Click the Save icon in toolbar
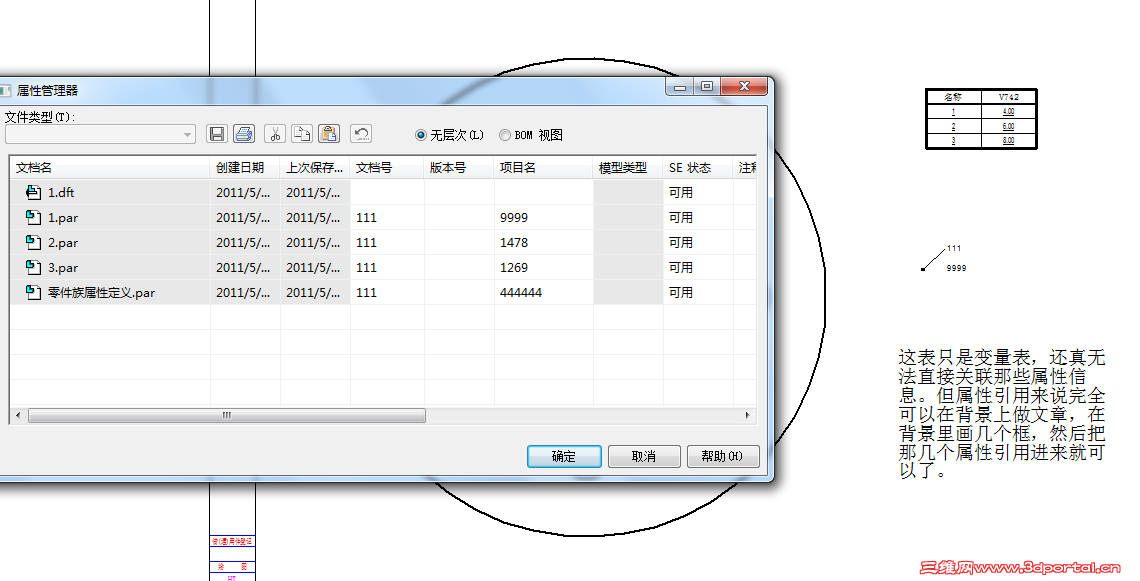Viewport: 1140px width, 581px height. click(x=216, y=134)
